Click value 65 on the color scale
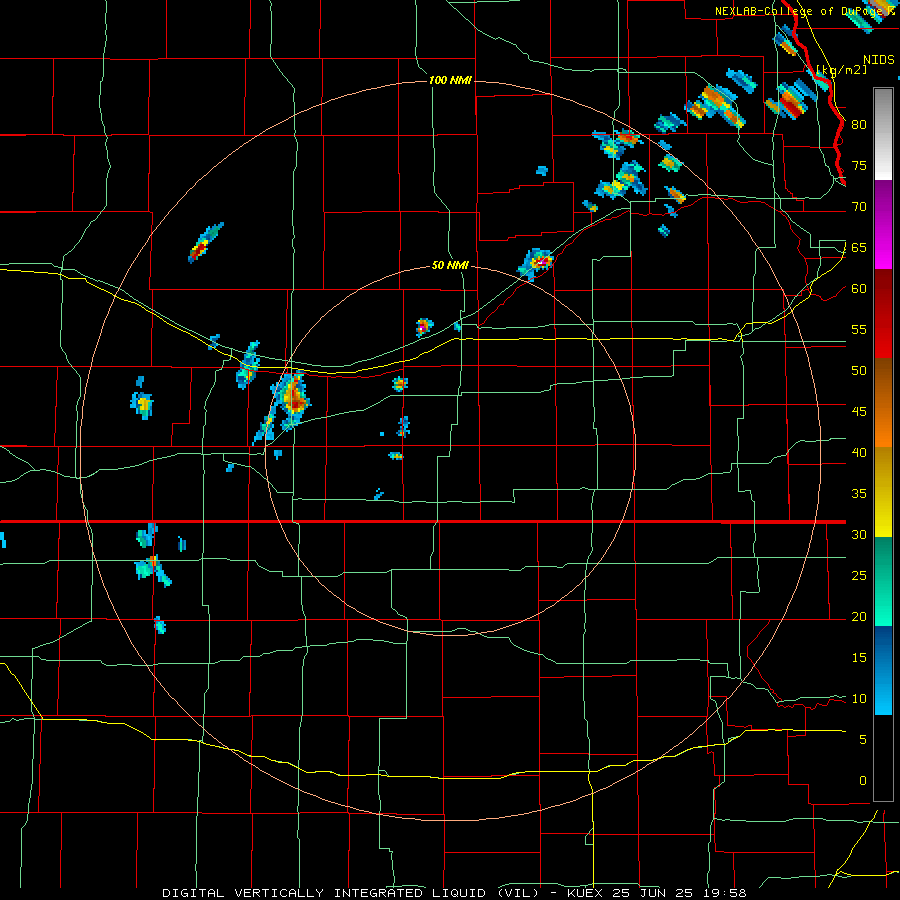This screenshot has height=900, width=900. pyautogui.click(x=859, y=247)
